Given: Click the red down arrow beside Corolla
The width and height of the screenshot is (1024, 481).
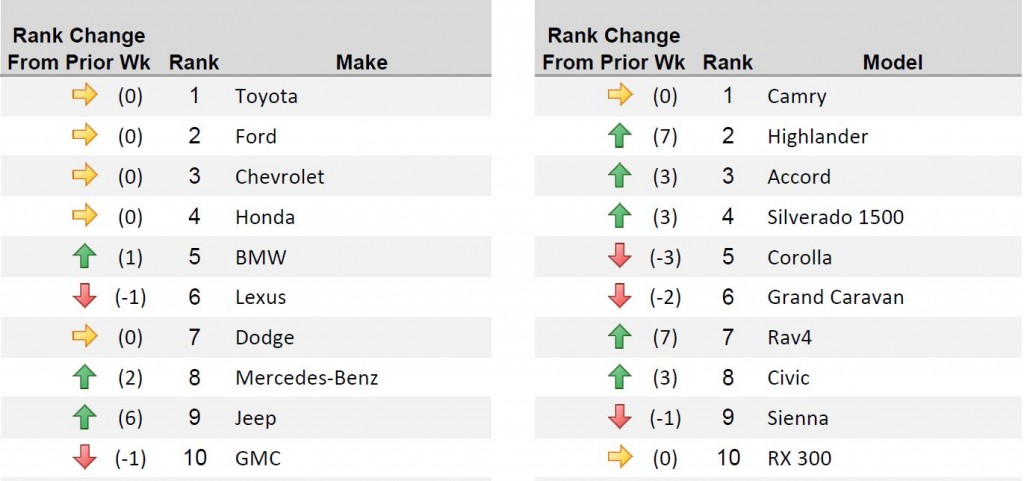Looking at the screenshot, I should click(619, 256).
